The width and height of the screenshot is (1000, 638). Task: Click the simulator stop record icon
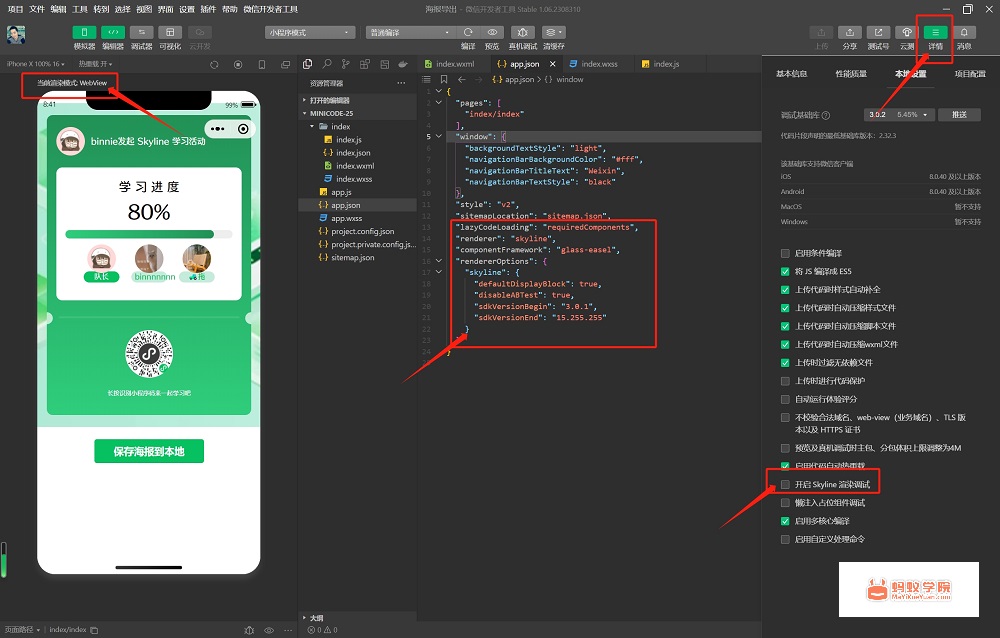[238, 64]
